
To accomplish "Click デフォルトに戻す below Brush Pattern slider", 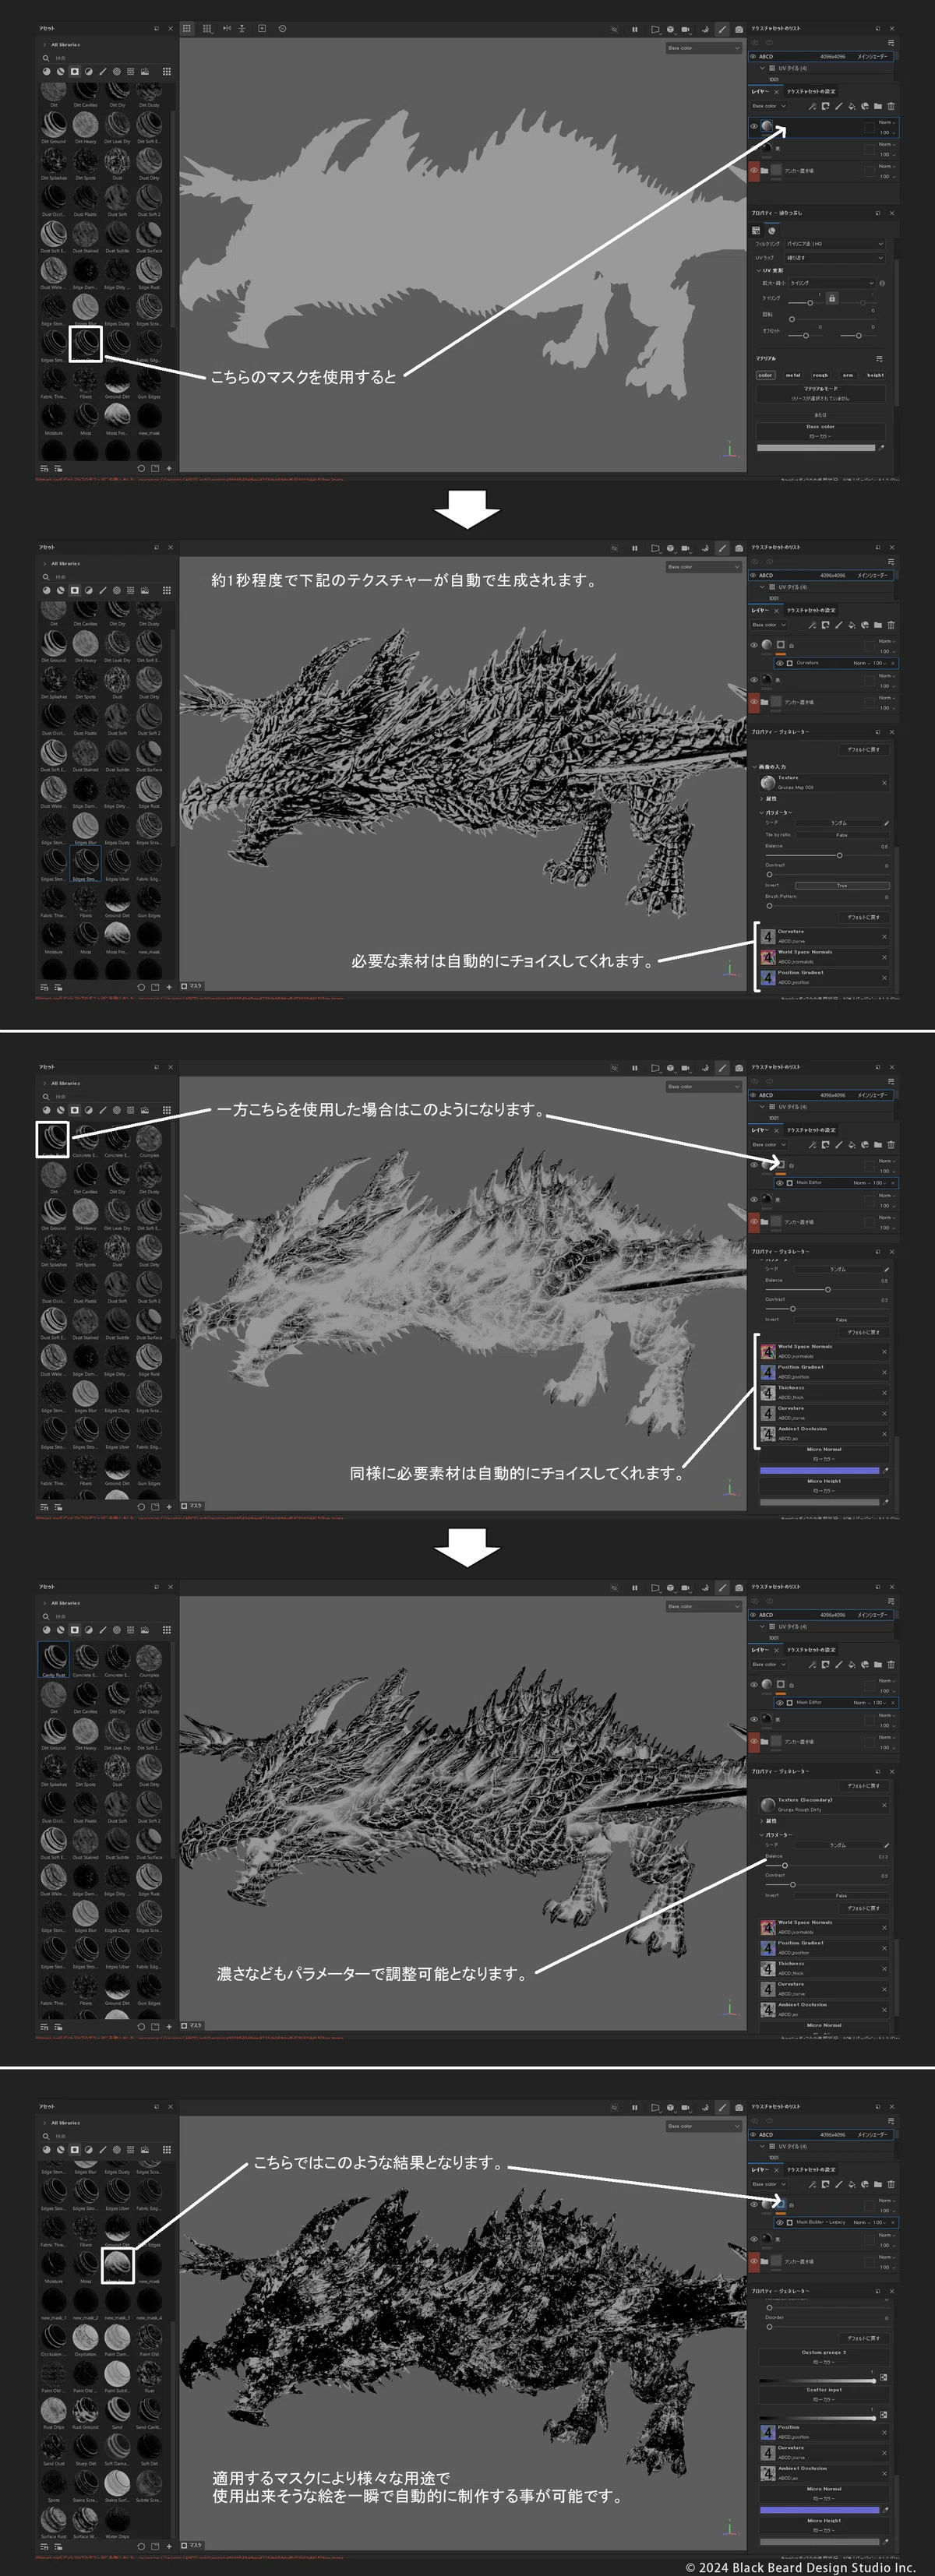I will point(864,918).
